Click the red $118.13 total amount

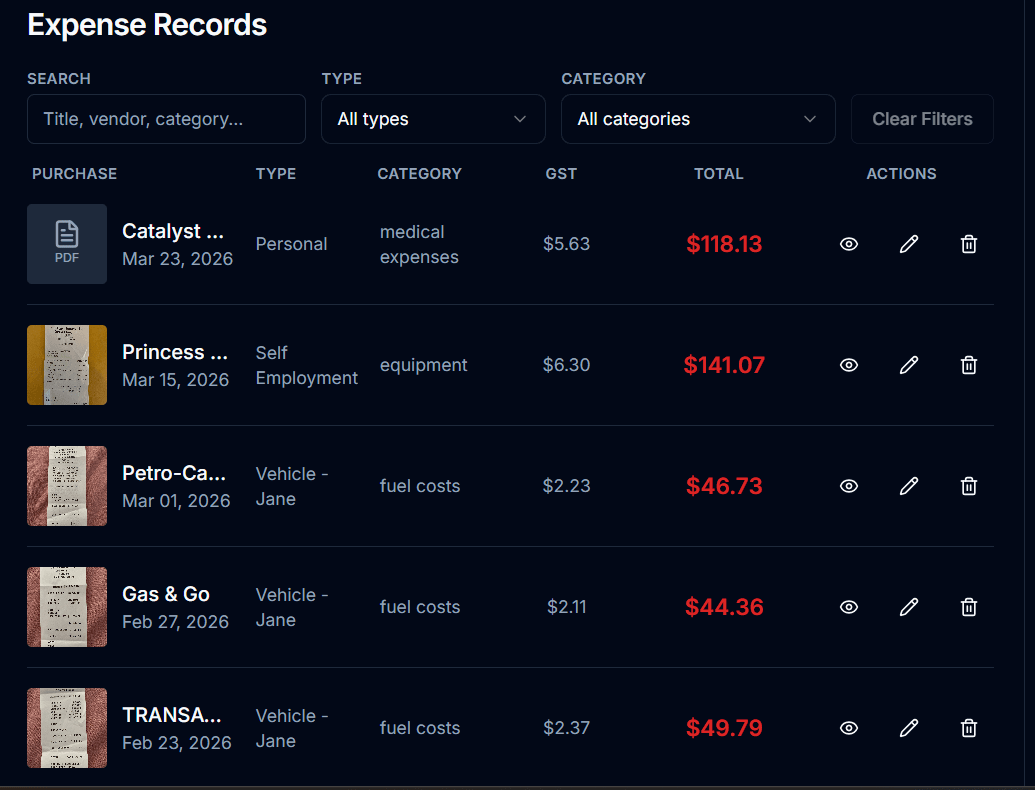(x=724, y=244)
